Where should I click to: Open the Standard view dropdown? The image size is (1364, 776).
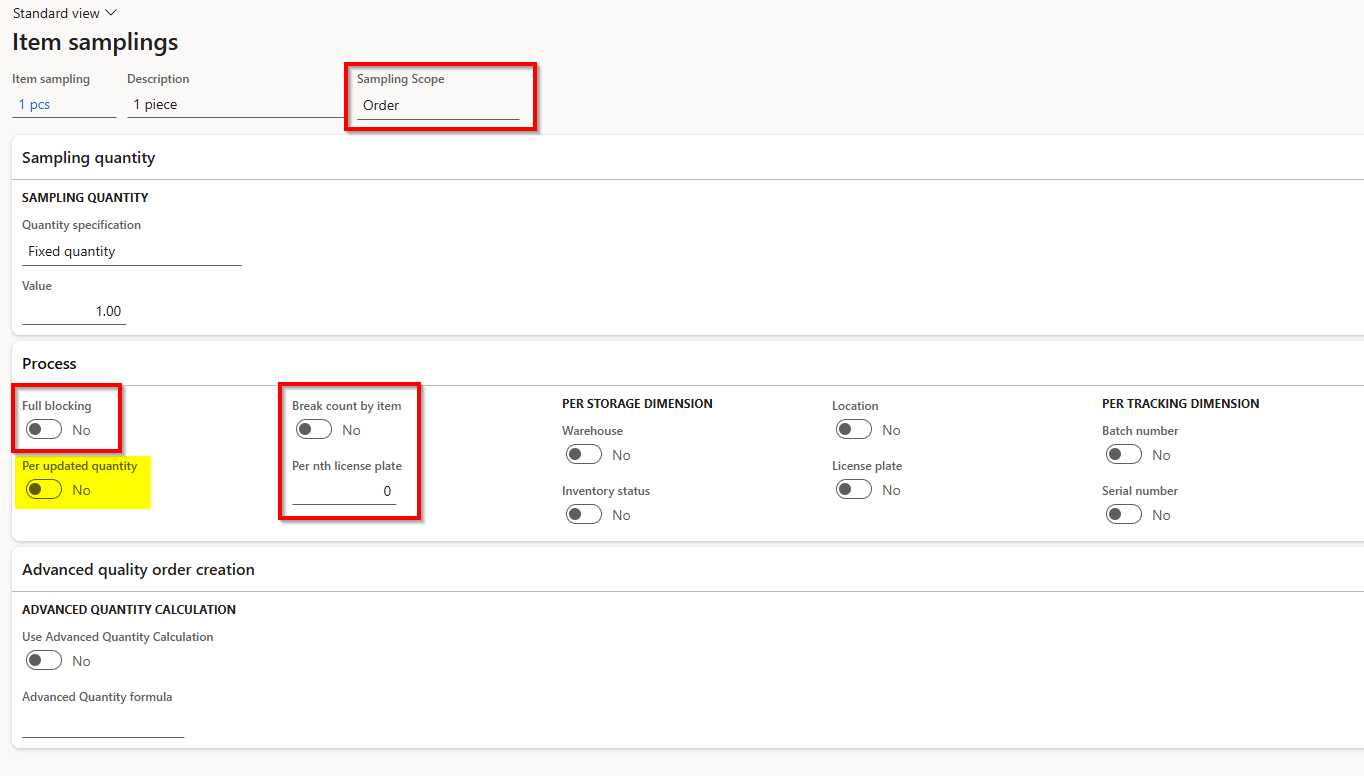point(64,13)
